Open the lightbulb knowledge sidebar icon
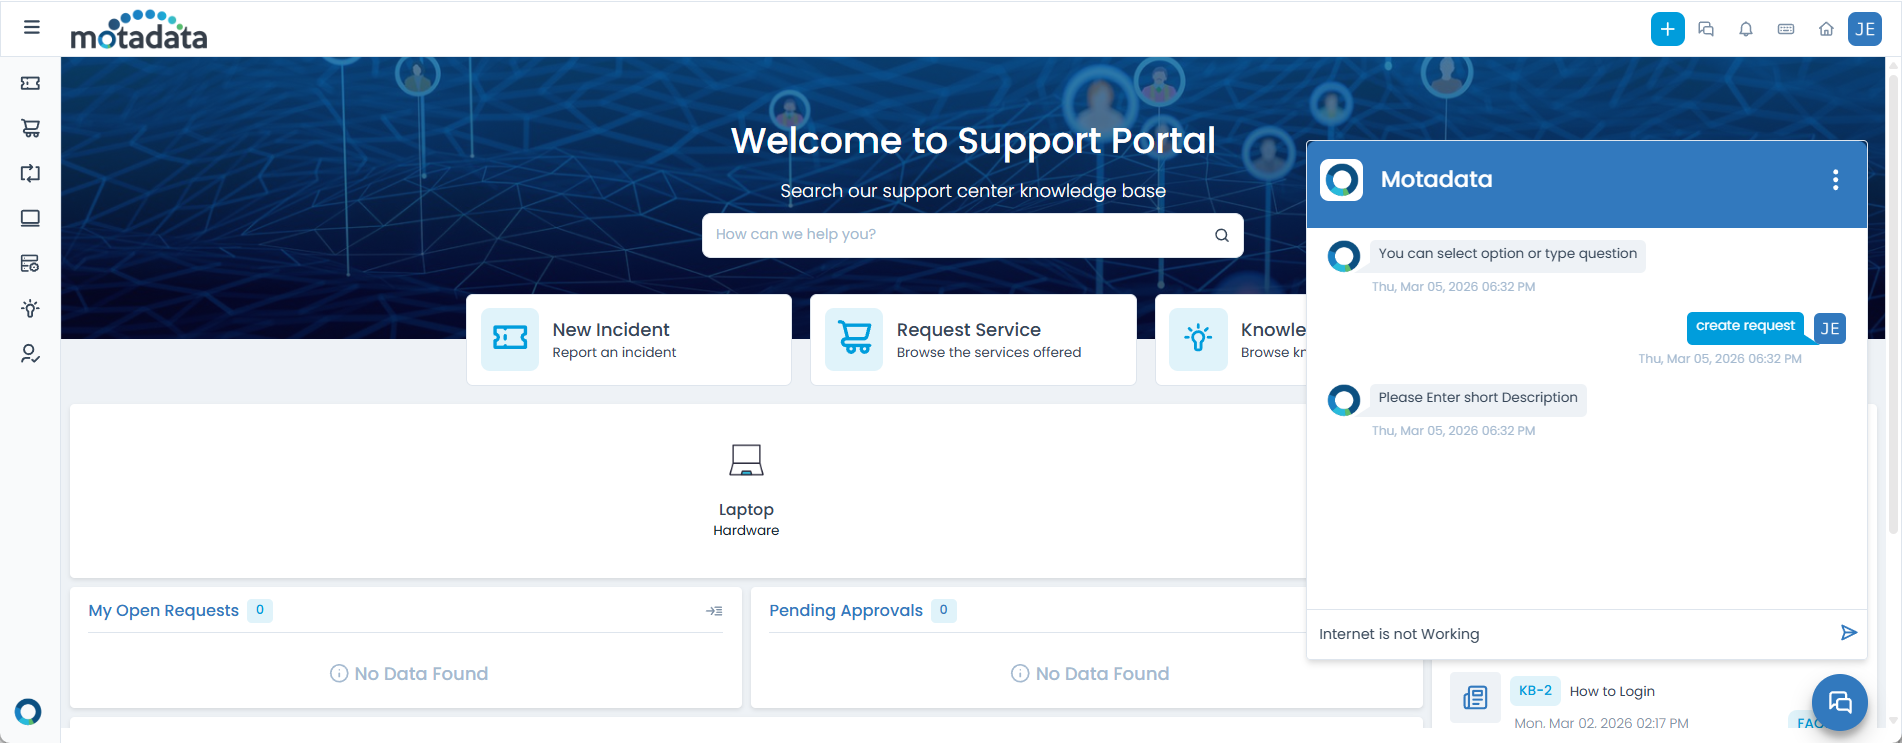This screenshot has width=1902, height=743. coord(31,308)
